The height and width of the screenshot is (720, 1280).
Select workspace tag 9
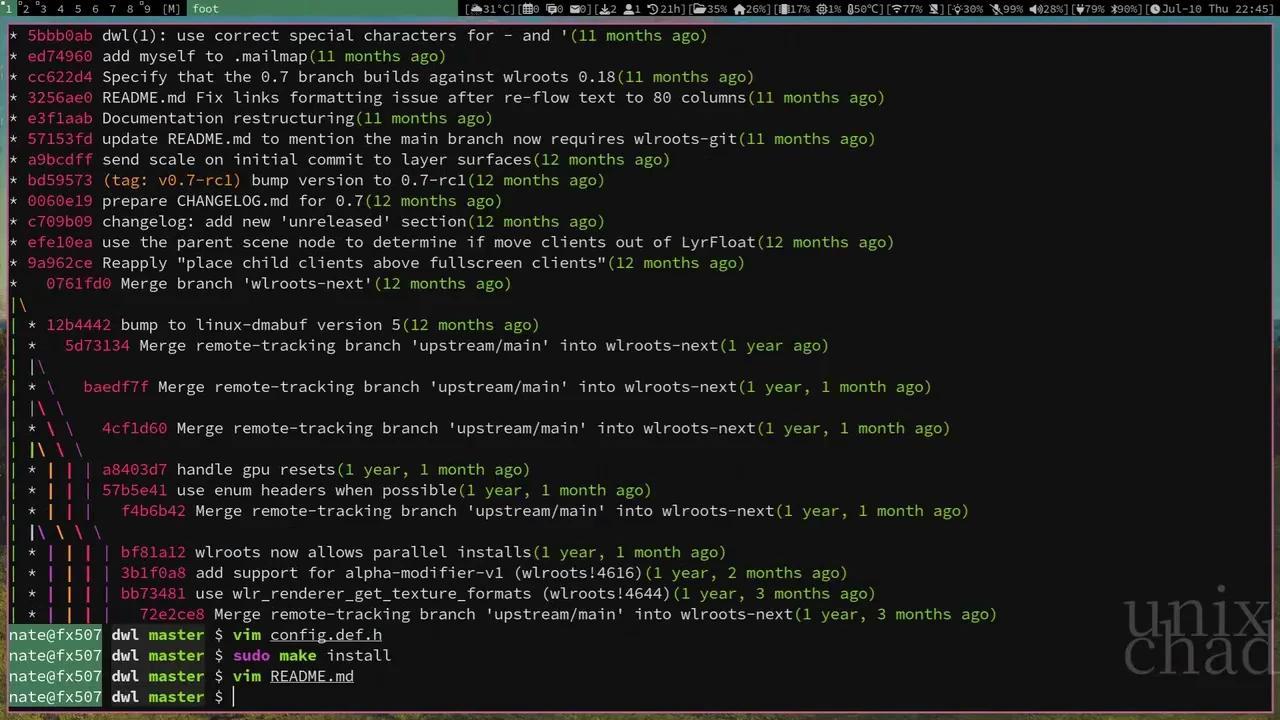[146, 9]
